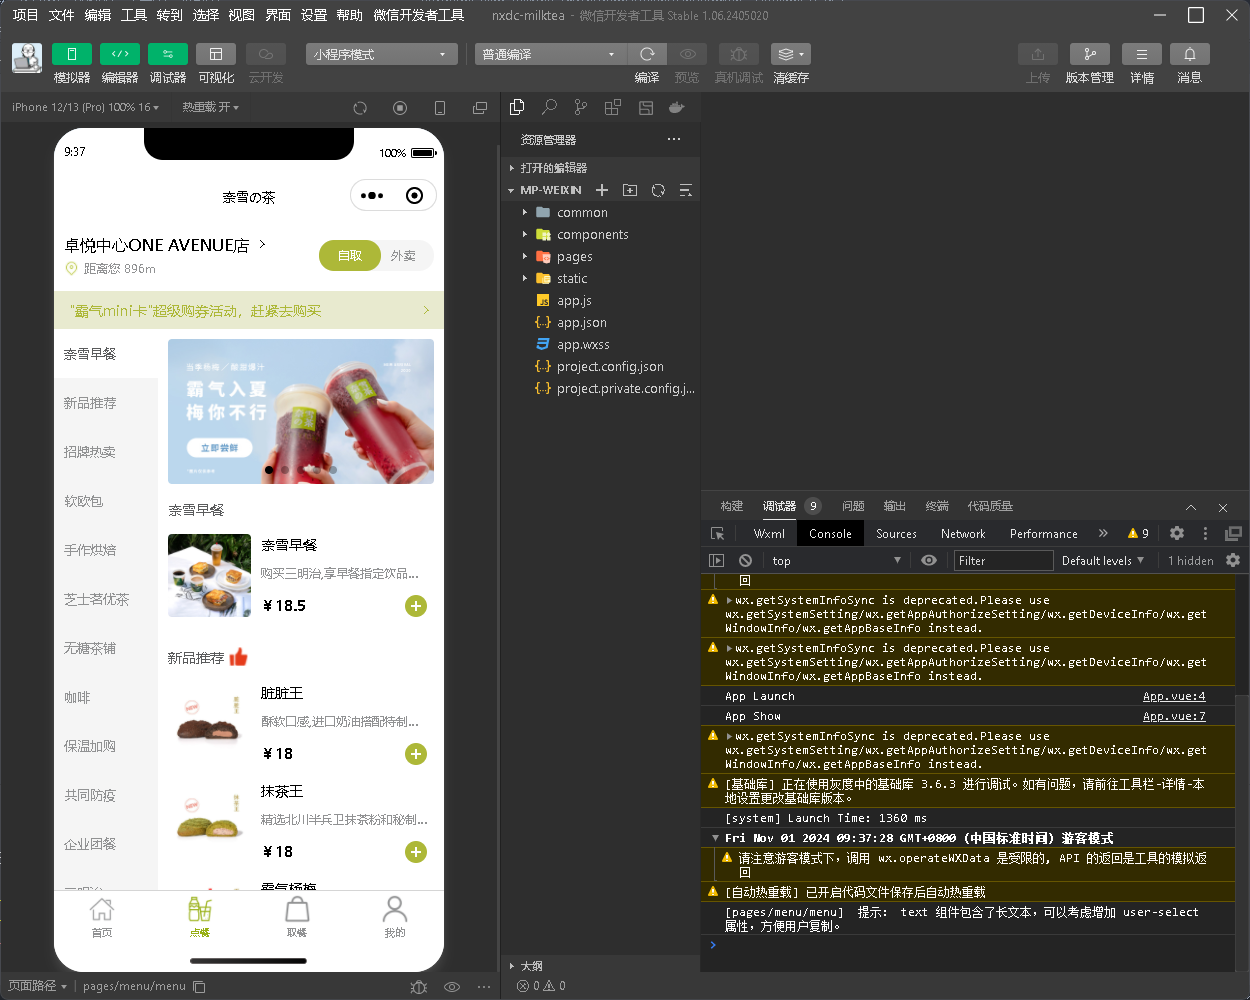The image size is (1250, 1000).
Task: Click the Filter input in the console
Action: [x=1003, y=561]
